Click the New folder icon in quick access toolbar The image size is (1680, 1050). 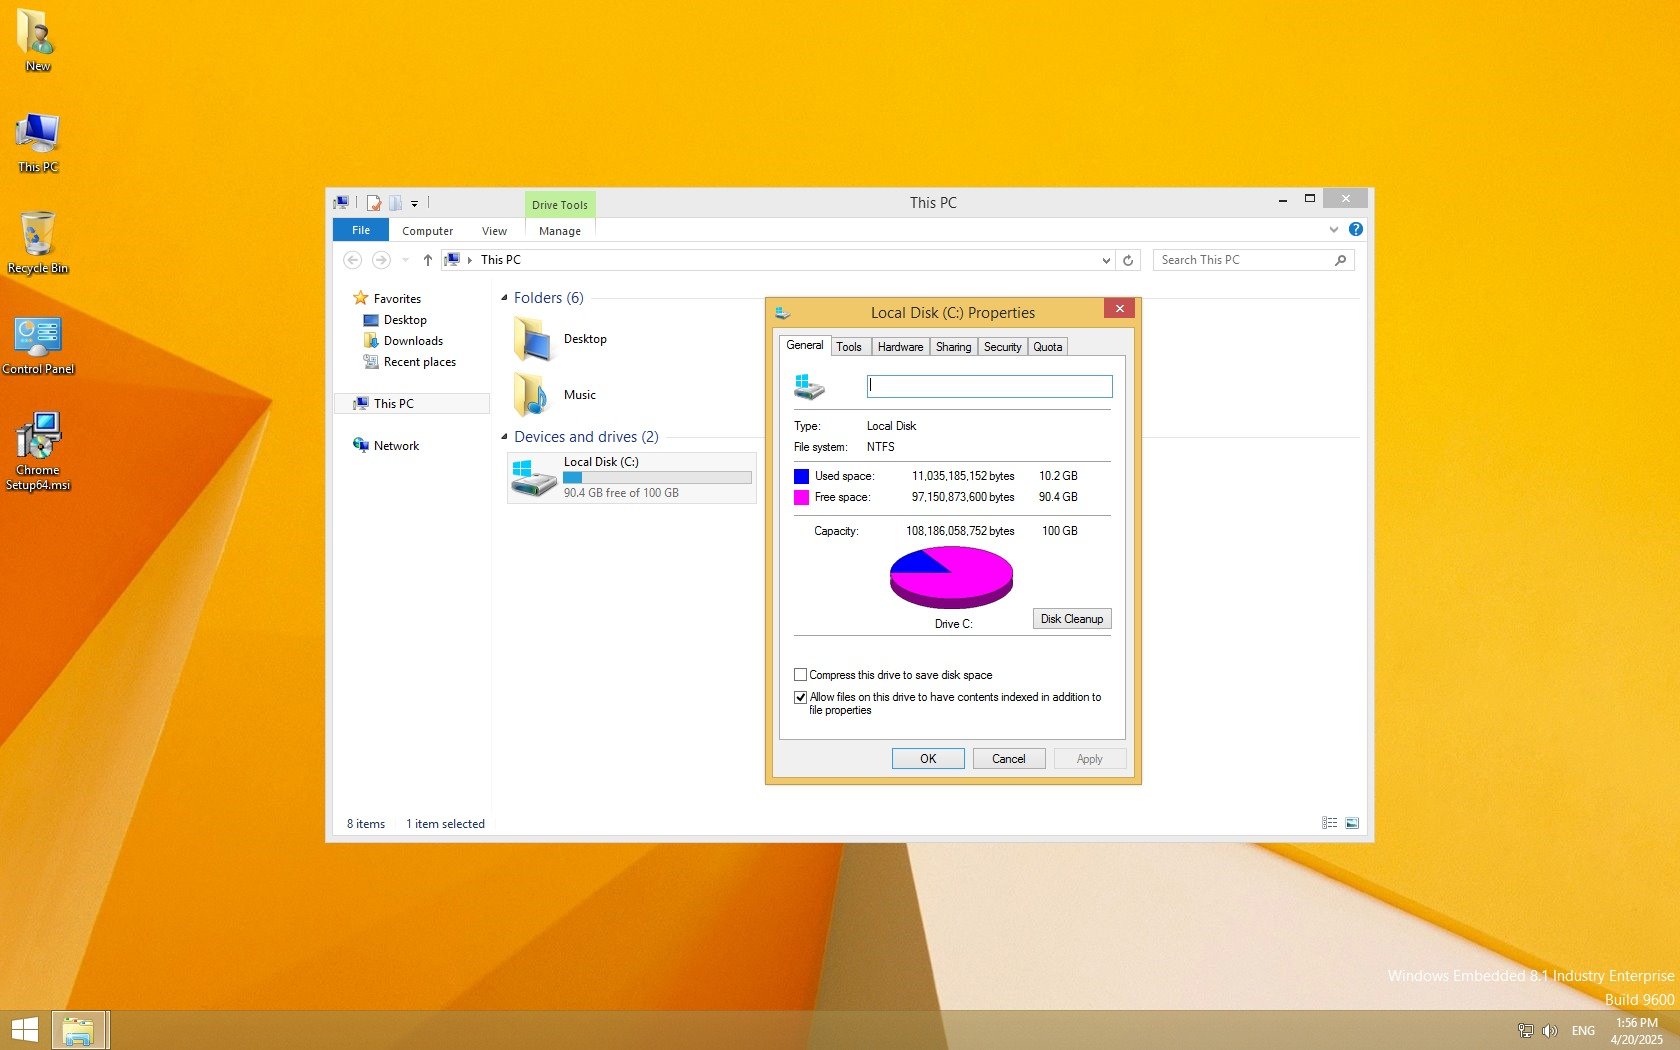395,203
